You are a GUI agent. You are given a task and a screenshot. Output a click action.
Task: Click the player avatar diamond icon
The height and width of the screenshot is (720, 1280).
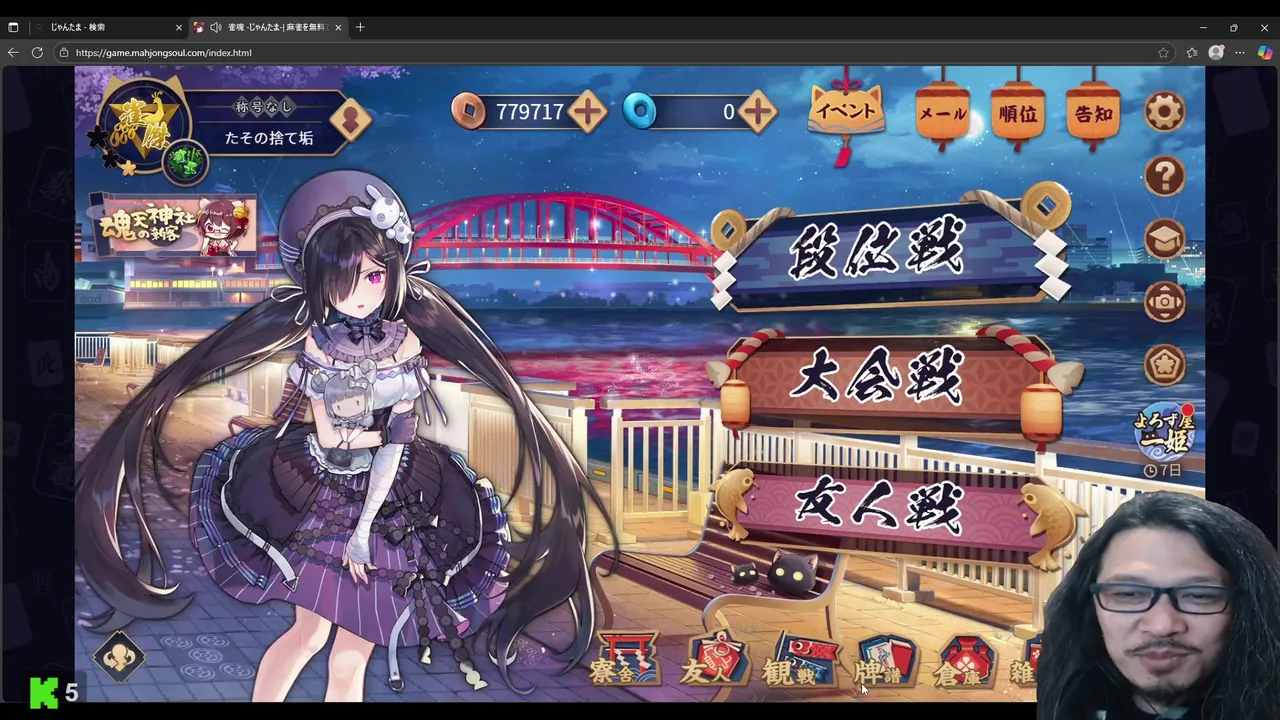(350, 120)
